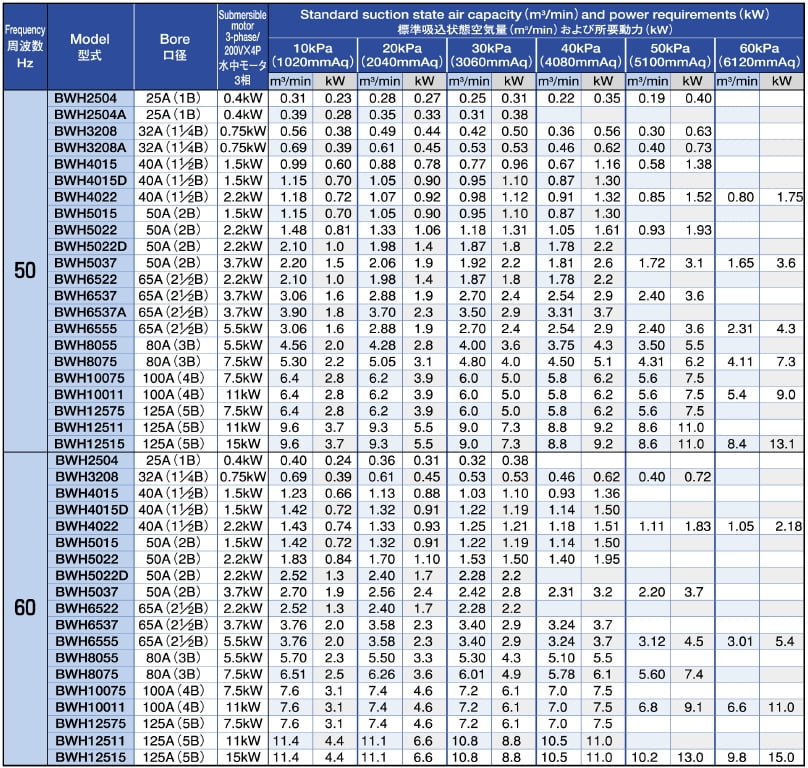Click the "Bore 口径" column header
This screenshot has height=768, width=808.
pyautogui.click(x=175, y=47)
